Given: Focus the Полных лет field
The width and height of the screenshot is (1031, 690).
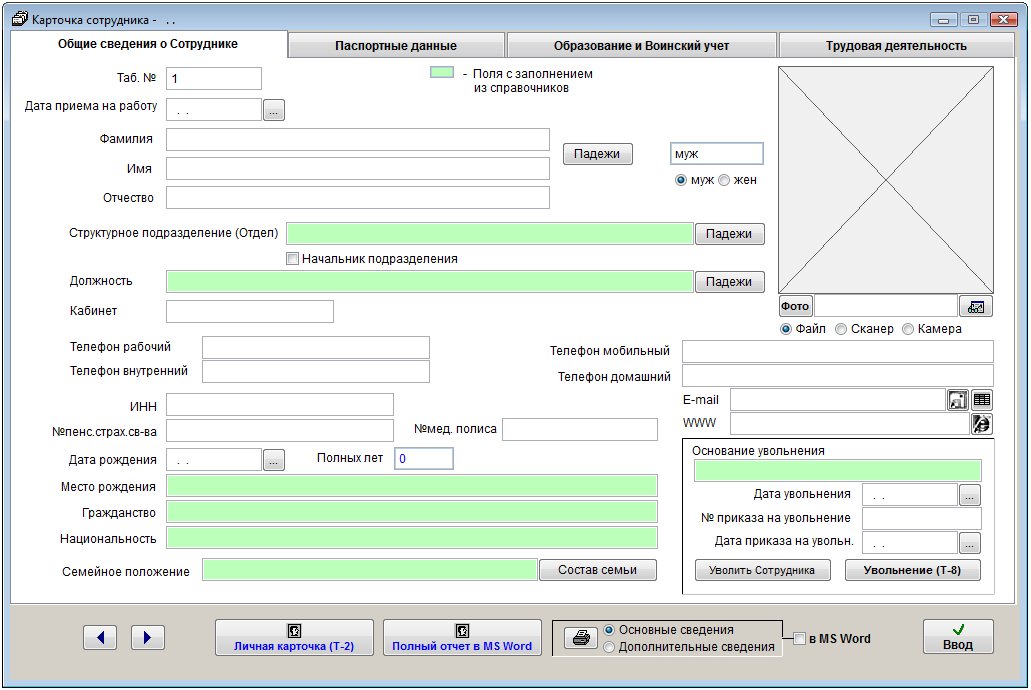Looking at the screenshot, I should 424,458.
